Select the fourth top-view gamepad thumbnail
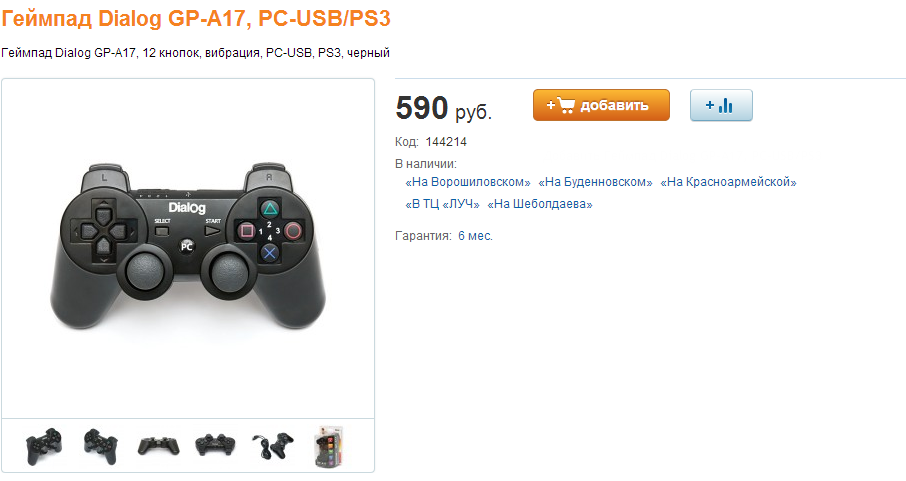The width and height of the screenshot is (906, 481). tap(215, 445)
